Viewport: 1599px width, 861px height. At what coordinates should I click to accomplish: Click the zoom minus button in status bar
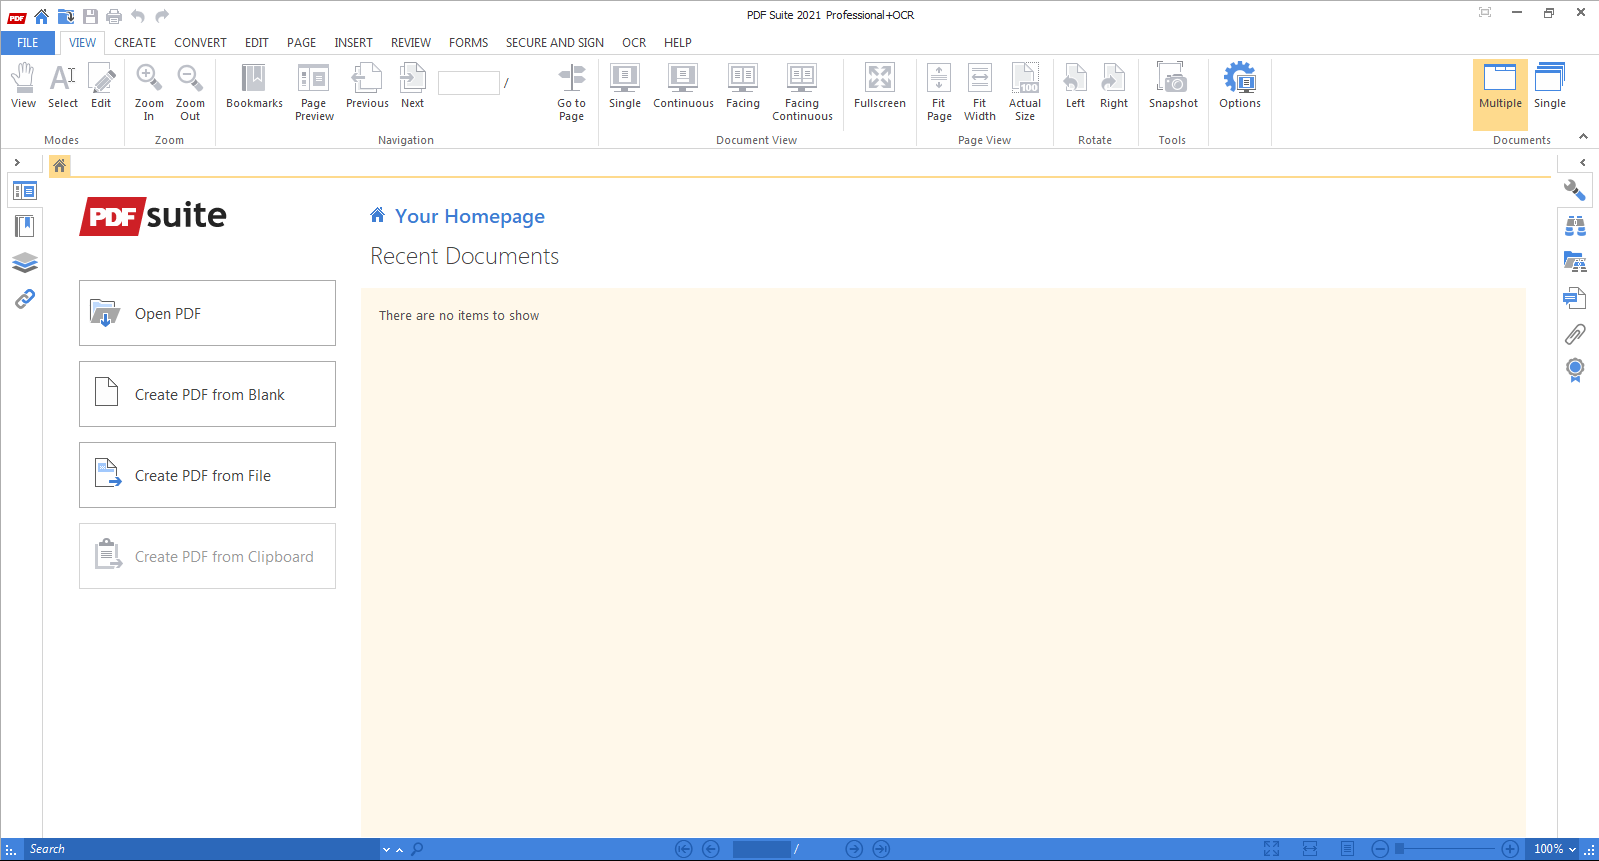click(1380, 849)
